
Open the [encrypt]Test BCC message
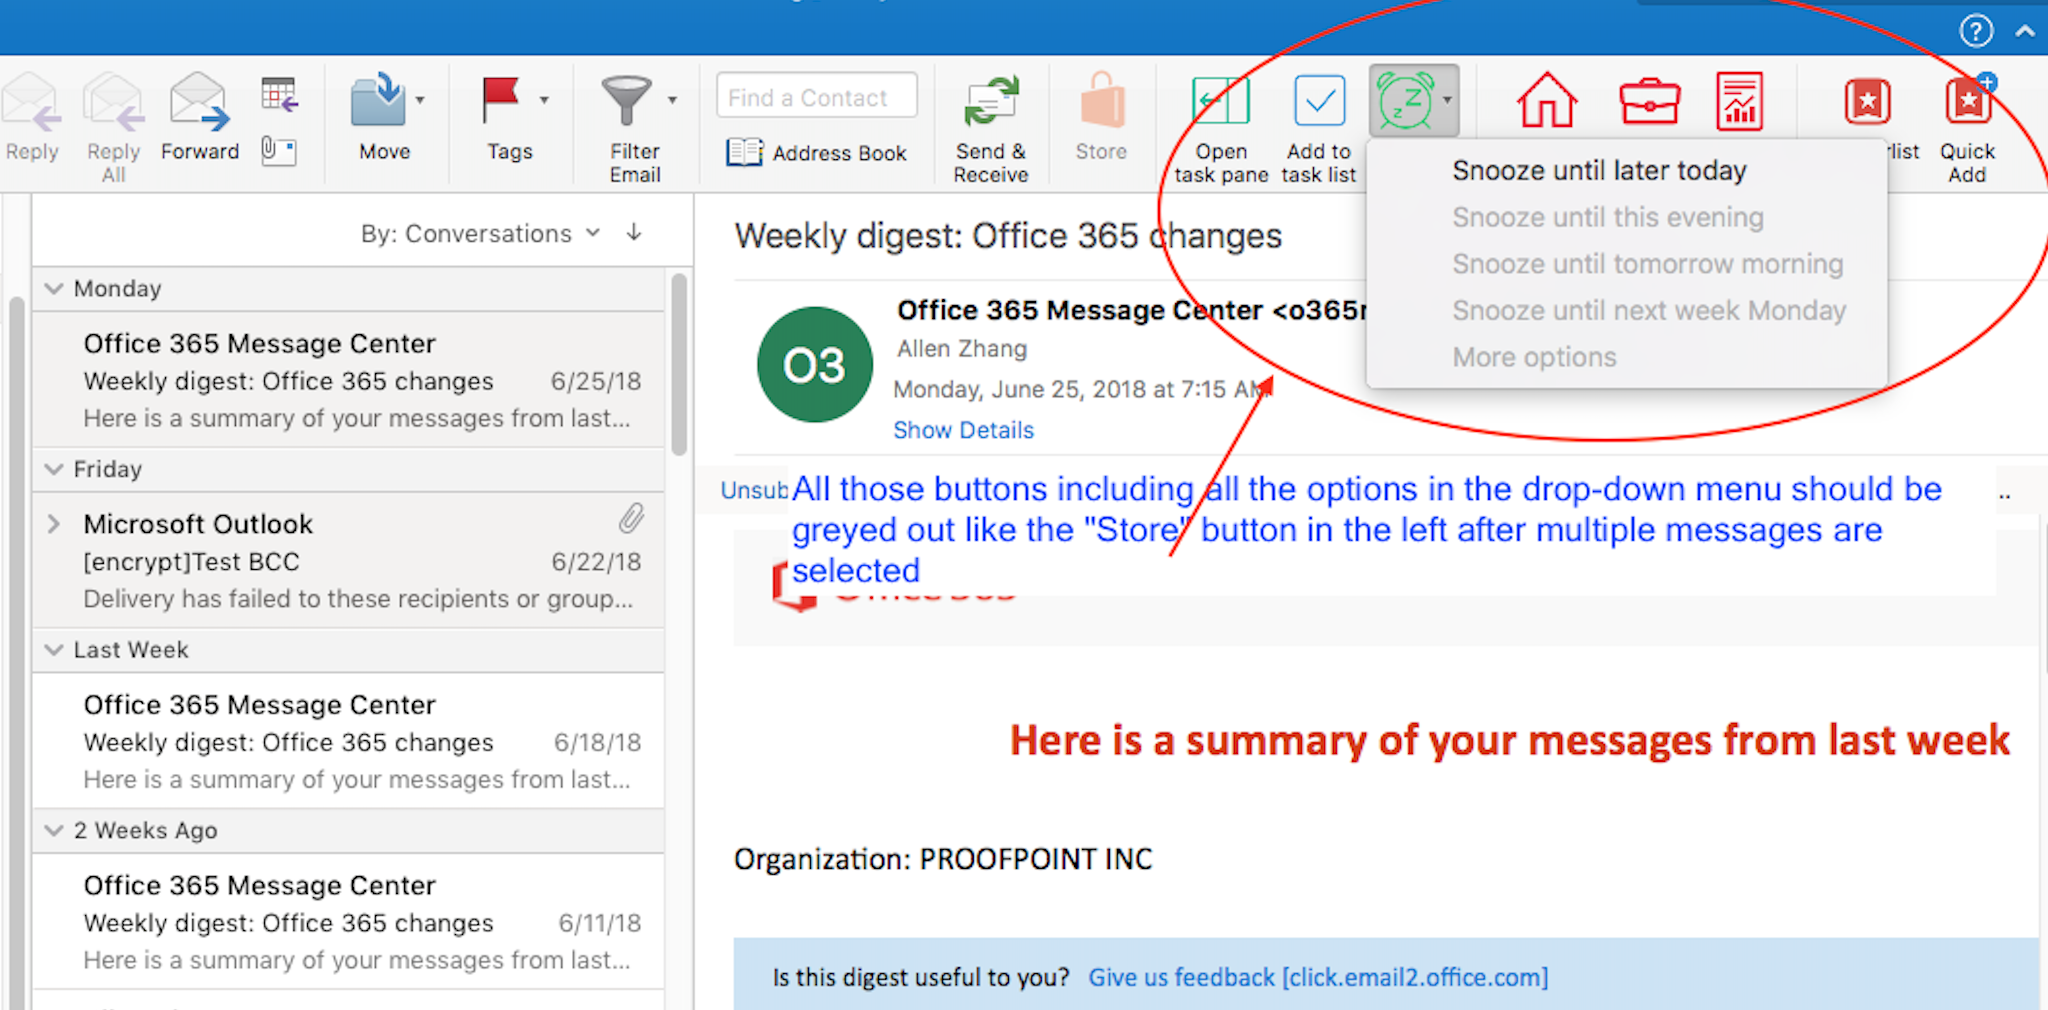tap(348, 560)
